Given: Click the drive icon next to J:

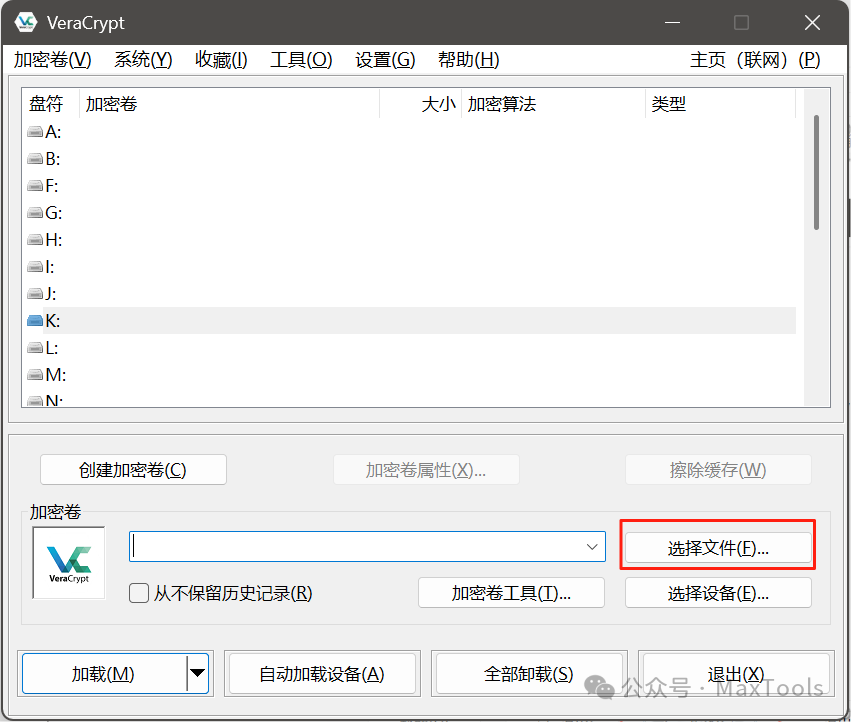Looking at the screenshot, I should 35,294.
